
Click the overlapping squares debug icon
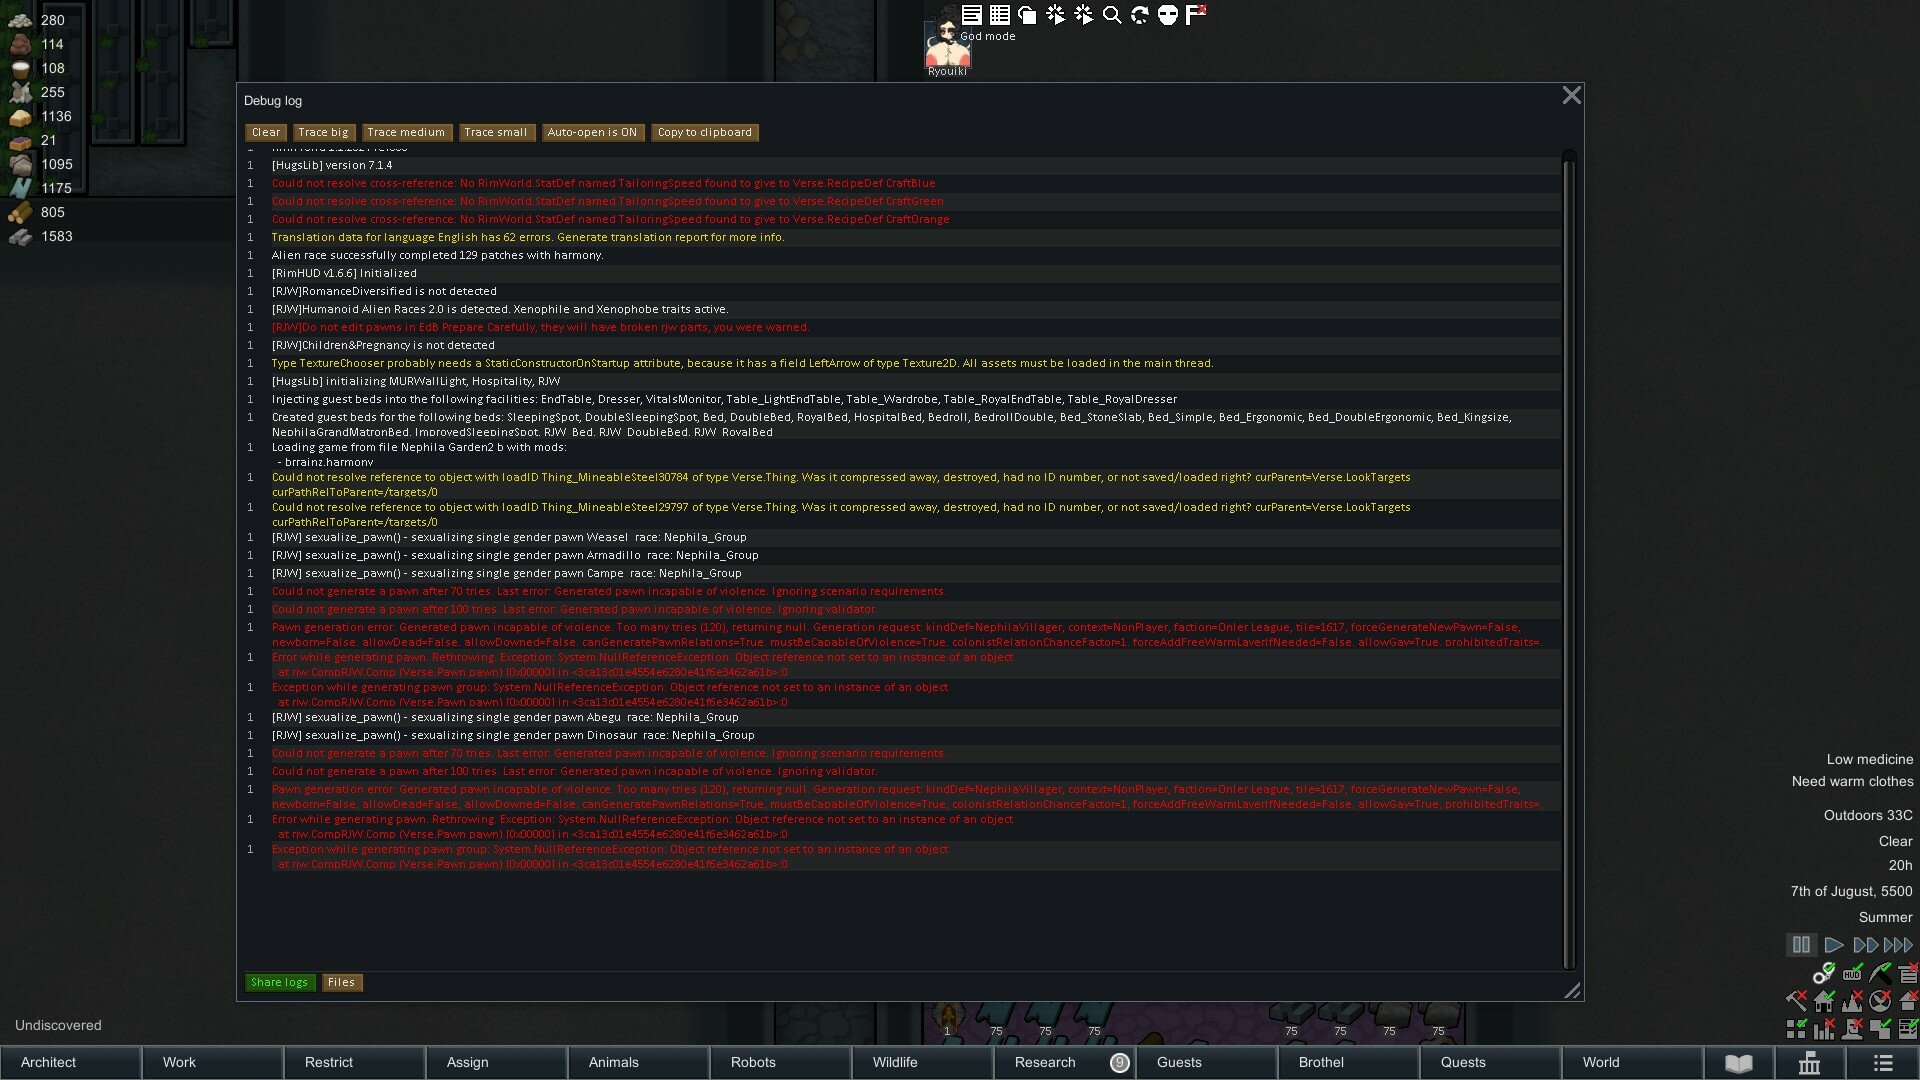pyautogui.click(x=1027, y=14)
